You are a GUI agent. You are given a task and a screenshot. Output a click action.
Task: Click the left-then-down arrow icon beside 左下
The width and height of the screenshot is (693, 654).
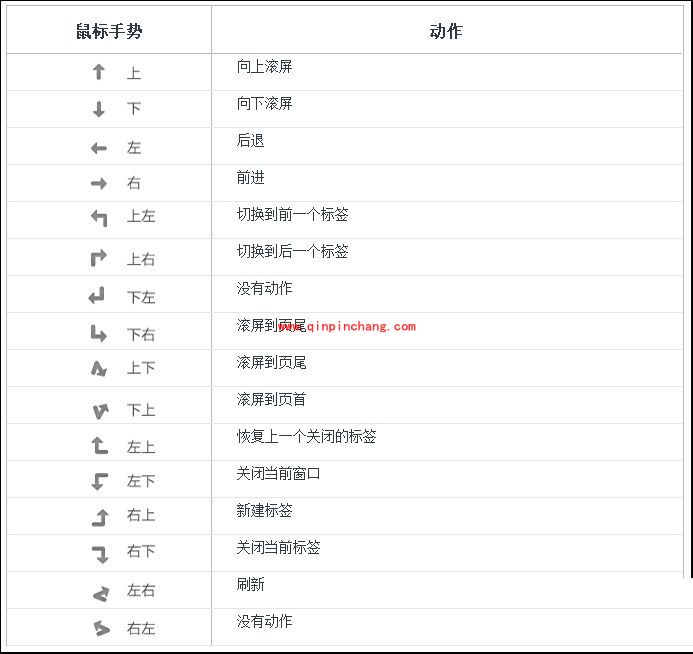tap(99, 481)
